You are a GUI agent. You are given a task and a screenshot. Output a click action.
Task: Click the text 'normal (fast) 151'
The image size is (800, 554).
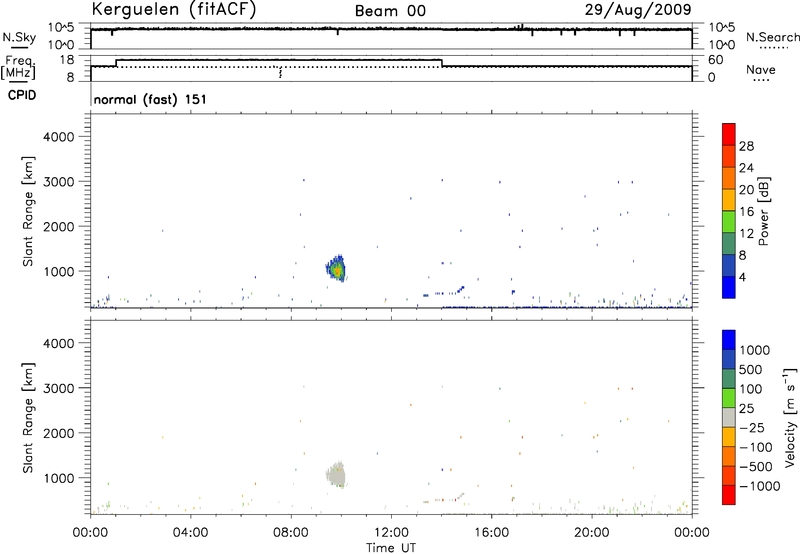150,99
